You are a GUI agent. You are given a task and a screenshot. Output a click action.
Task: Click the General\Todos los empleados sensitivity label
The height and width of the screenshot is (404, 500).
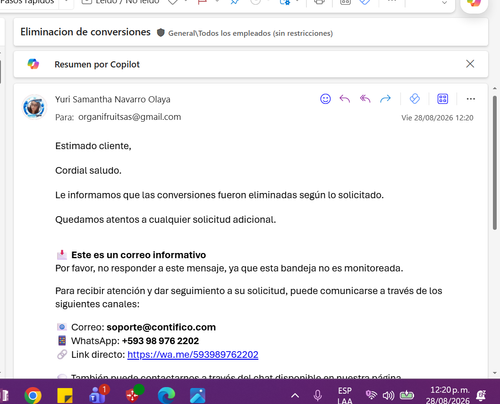tap(250, 33)
